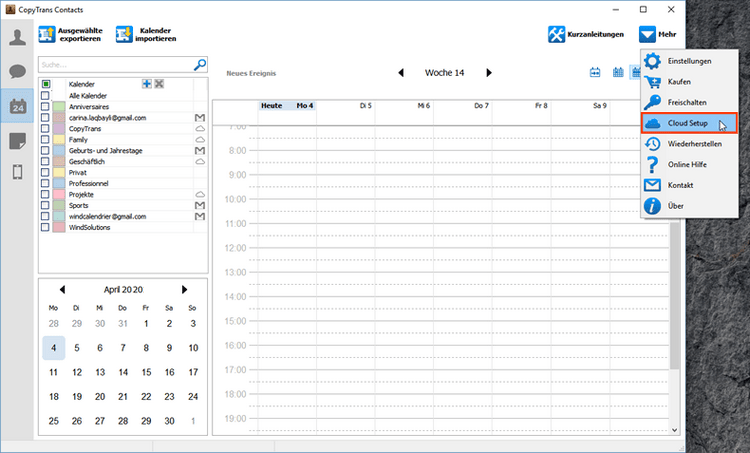
Task: Click the Woche 14 label
Action: [x=444, y=73]
